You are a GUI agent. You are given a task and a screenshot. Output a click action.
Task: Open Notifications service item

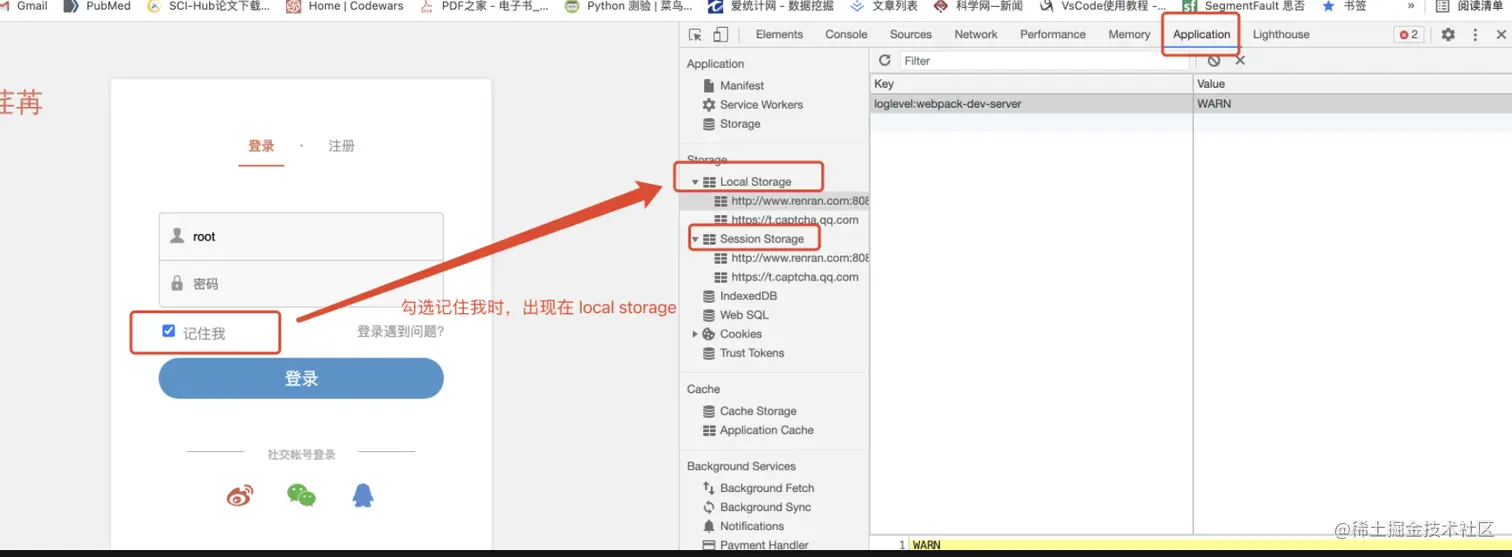coord(743,526)
